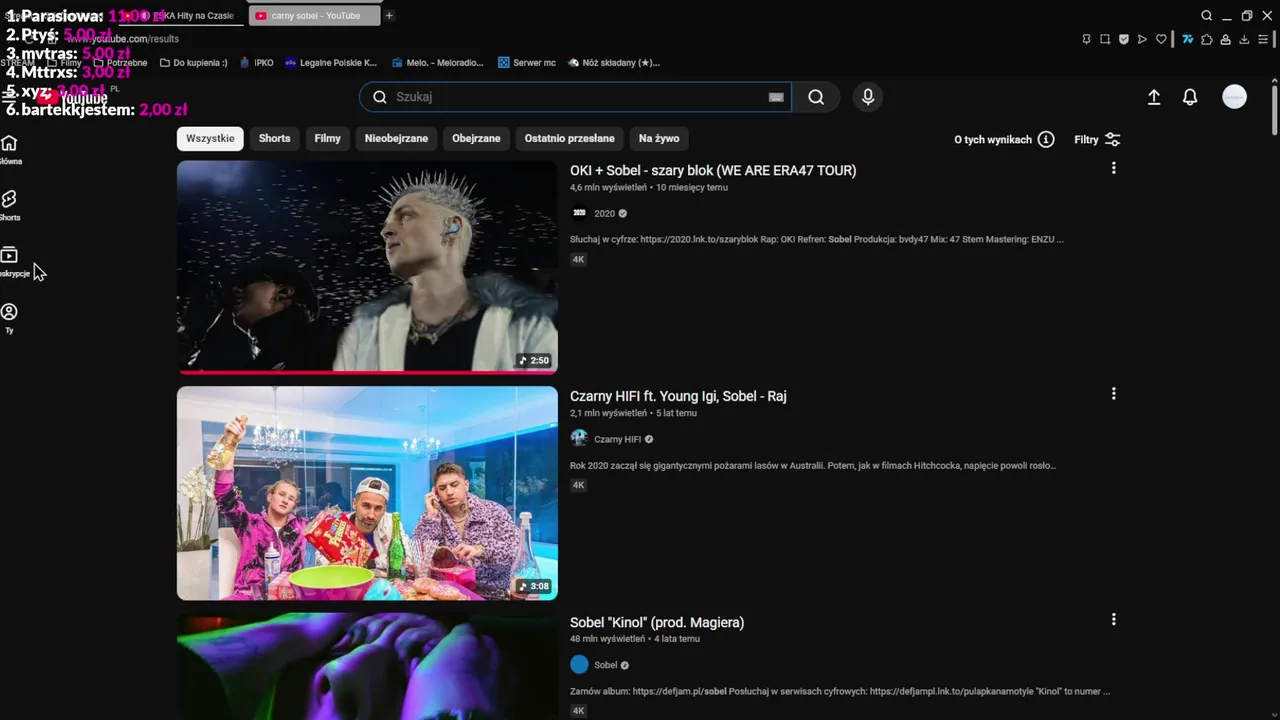The height and width of the screenshot is (720, 1280).
Task: Open the 'iPKO' bookmark
Action: click(x=256, y=62)
